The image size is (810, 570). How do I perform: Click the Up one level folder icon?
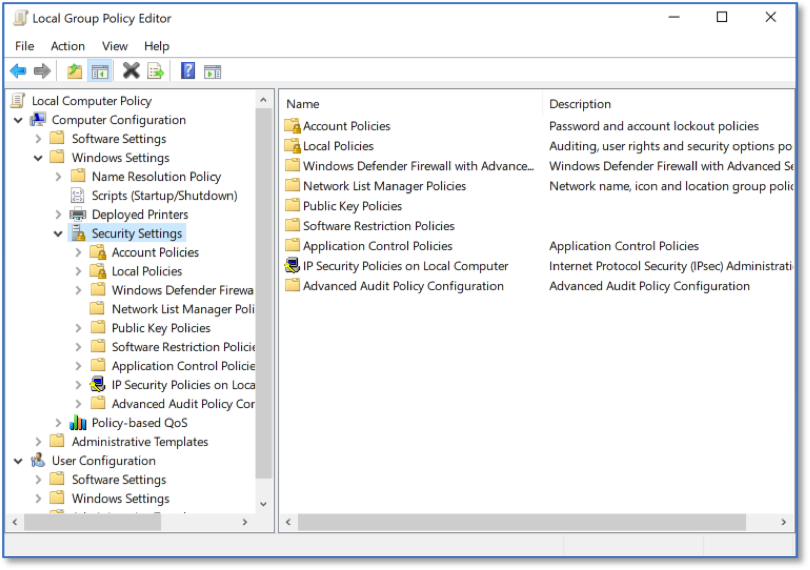(74, 71)
